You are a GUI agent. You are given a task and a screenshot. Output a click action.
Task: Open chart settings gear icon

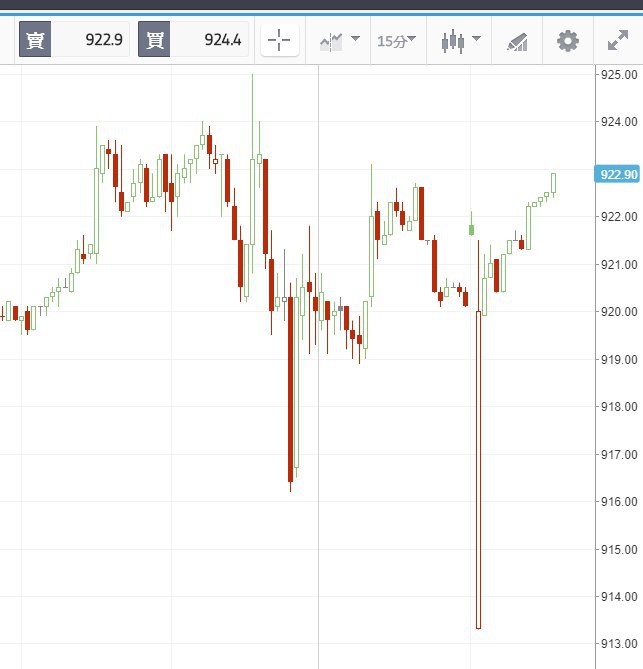pyautogui.click(x=568, y=41)
